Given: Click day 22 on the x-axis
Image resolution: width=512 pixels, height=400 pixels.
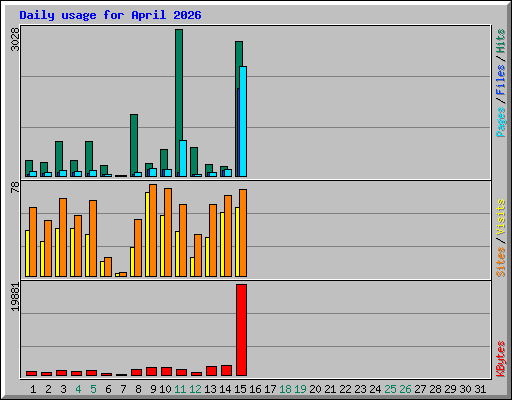Looking at the screenshot, I should coord(345,389).
